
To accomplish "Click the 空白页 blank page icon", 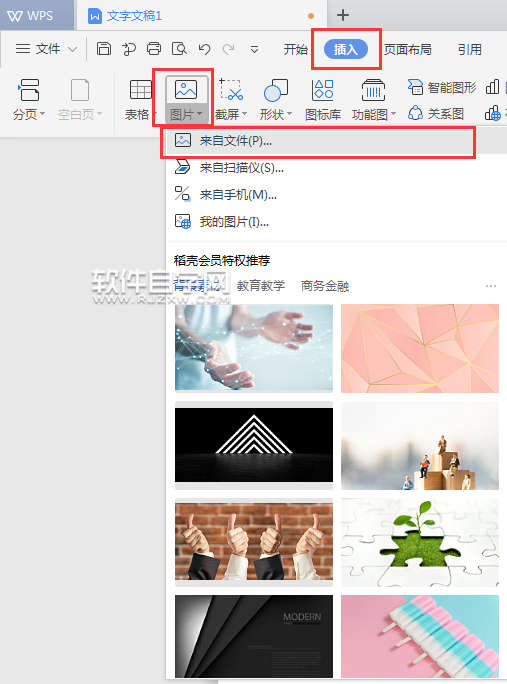I will tap(80, 90).
